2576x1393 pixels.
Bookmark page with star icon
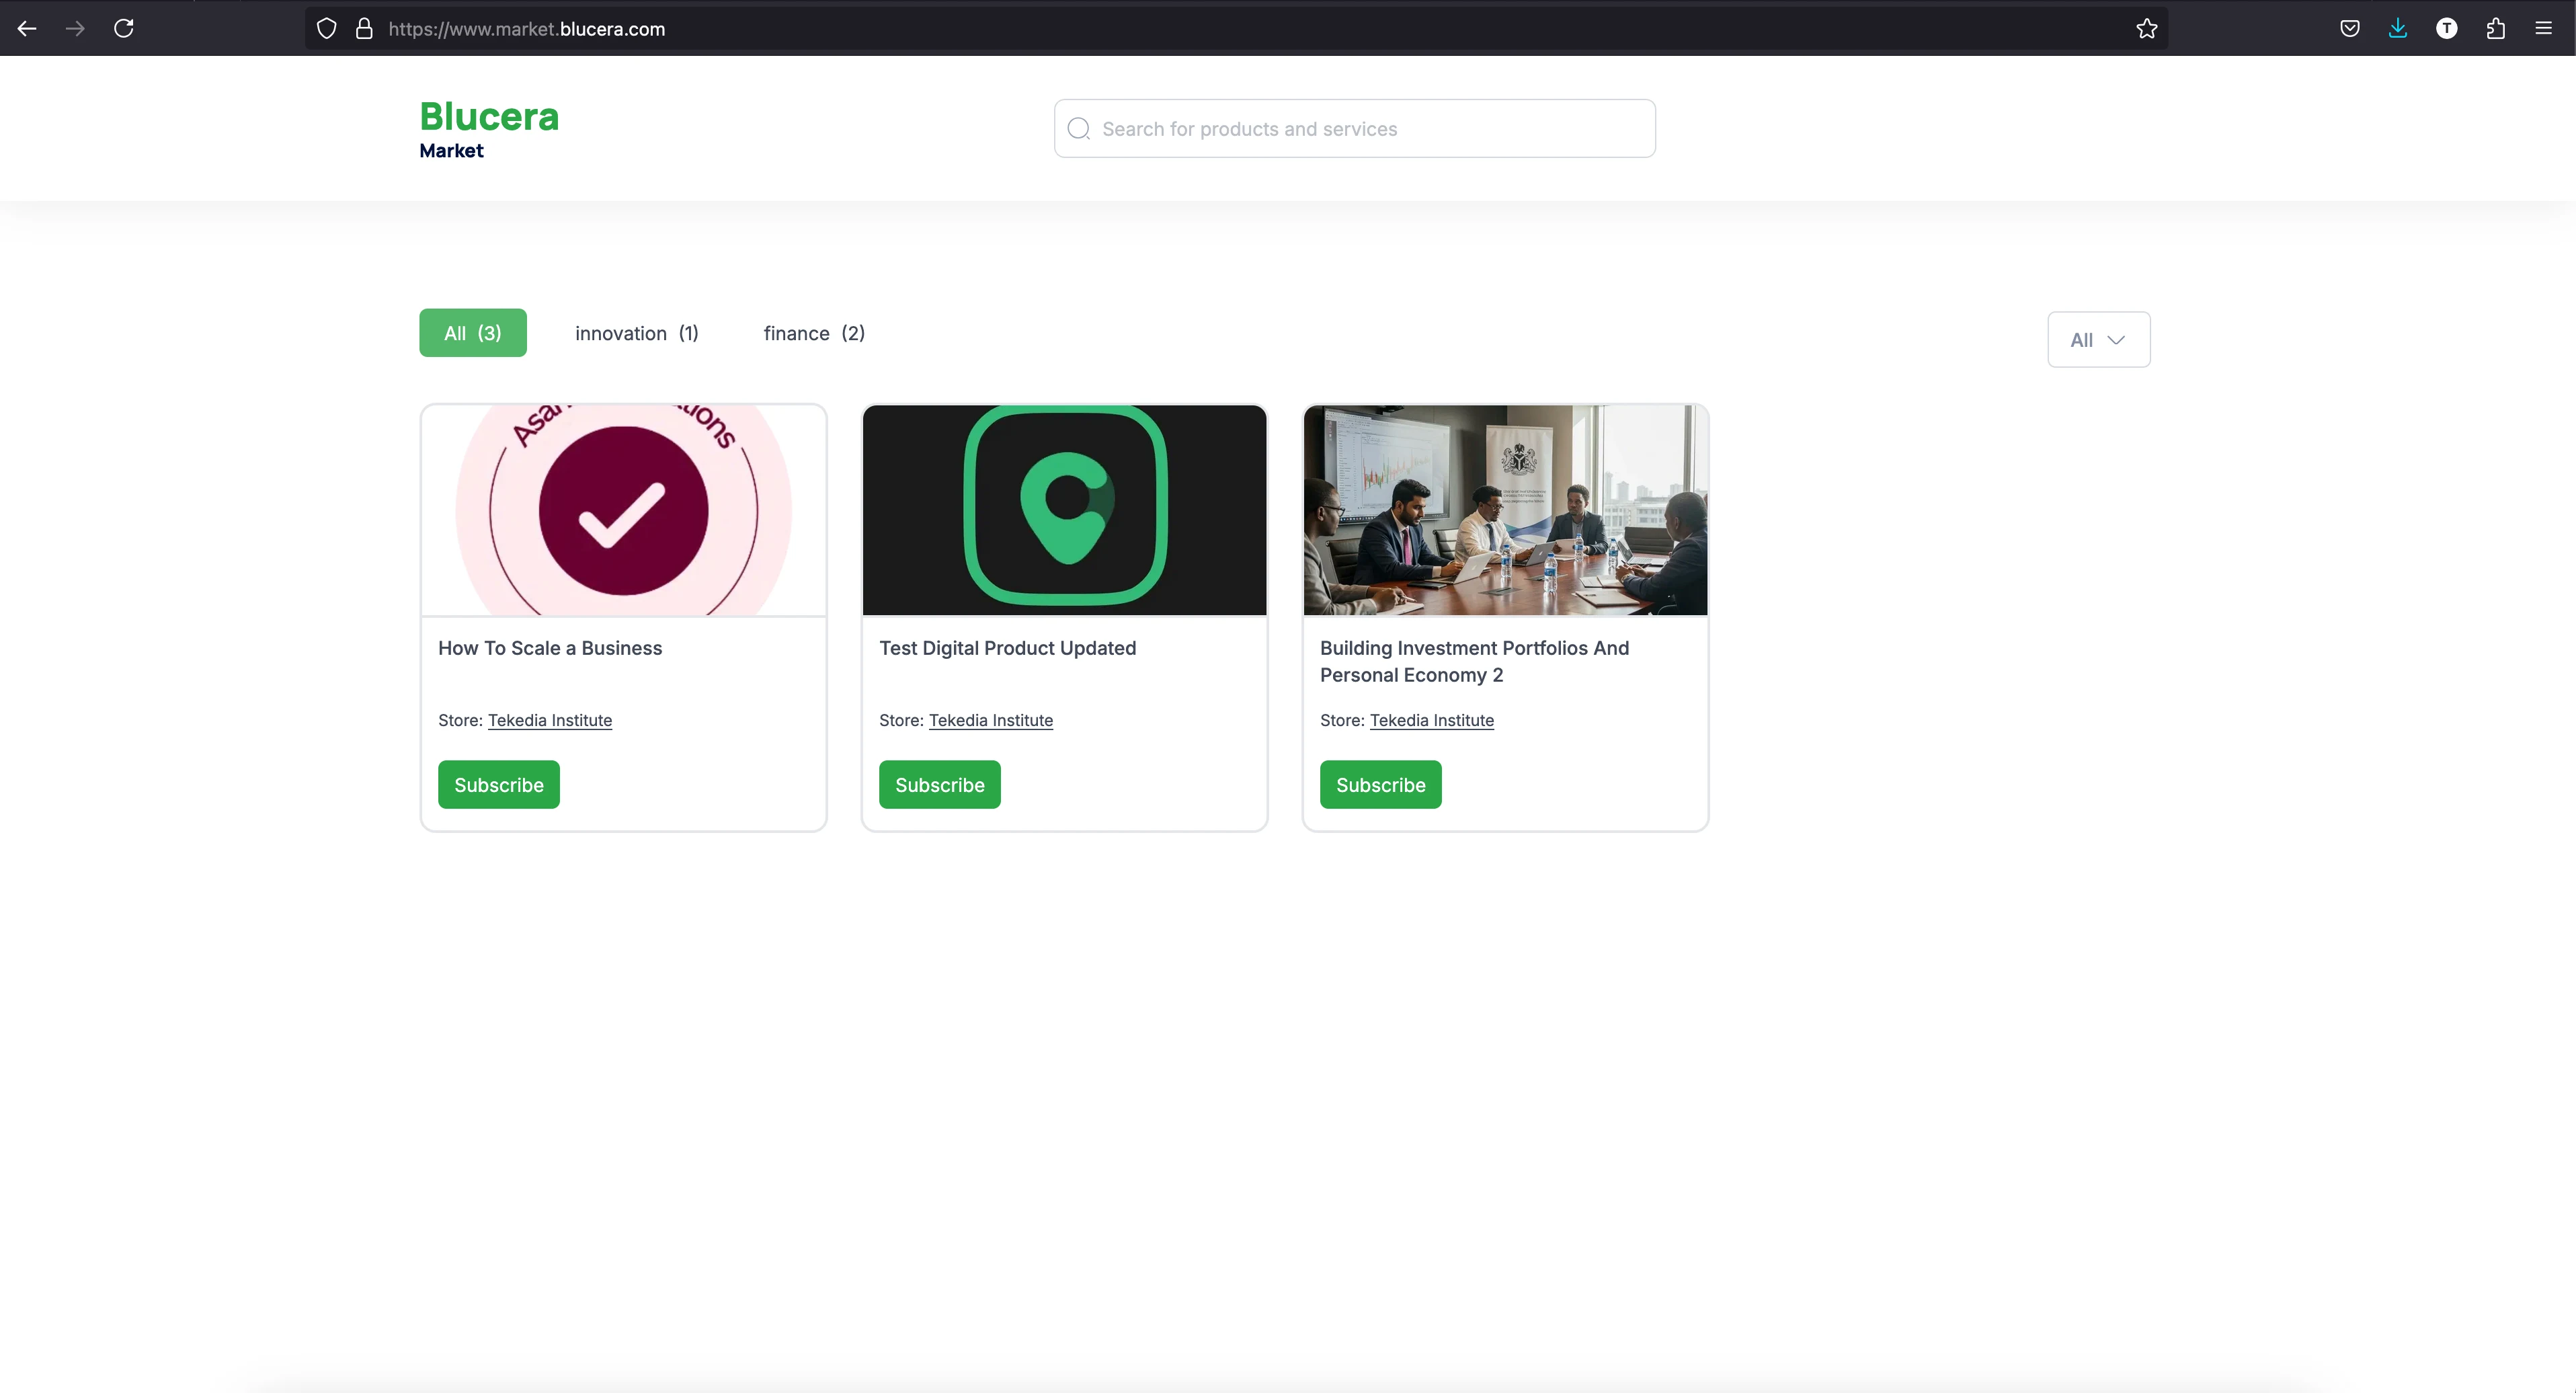tap(2146, 29)
